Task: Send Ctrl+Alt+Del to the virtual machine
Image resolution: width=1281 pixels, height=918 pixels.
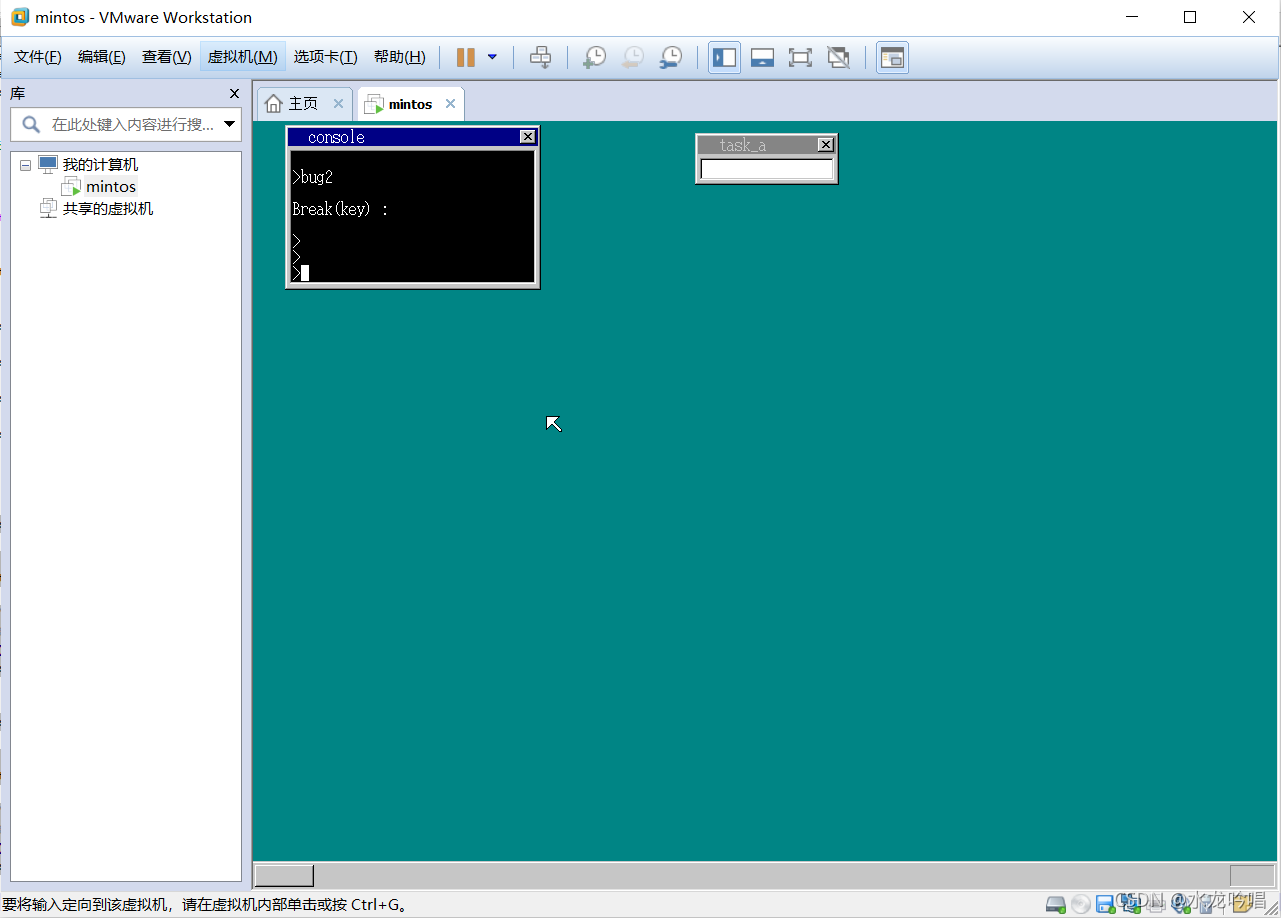Action: point(540,57)
